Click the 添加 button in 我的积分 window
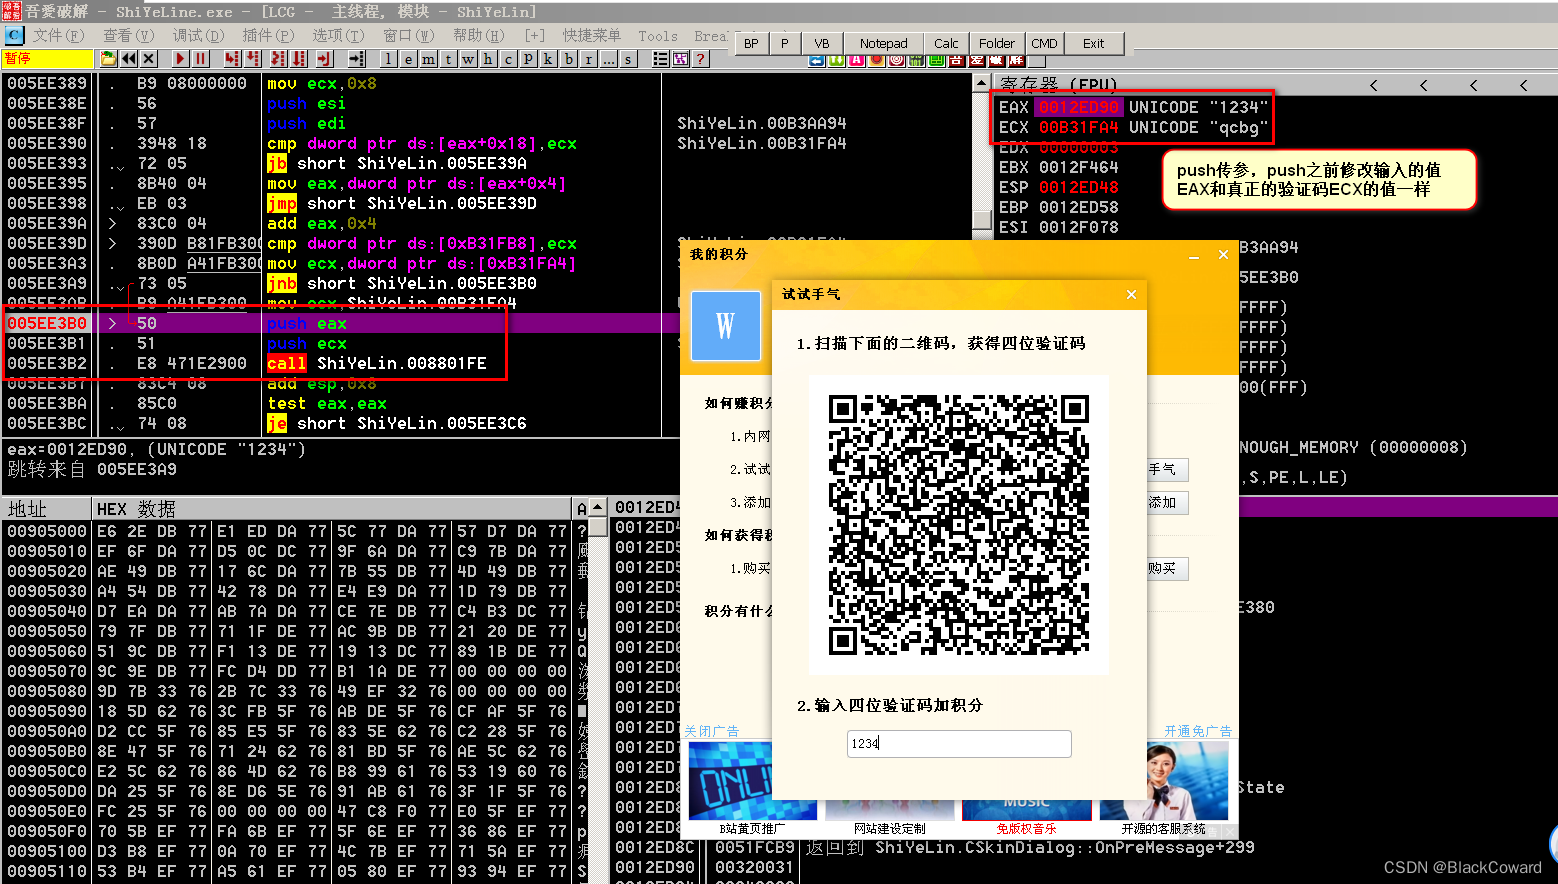Screen dimensions: 1558x884 click(x=1167, y=502)
